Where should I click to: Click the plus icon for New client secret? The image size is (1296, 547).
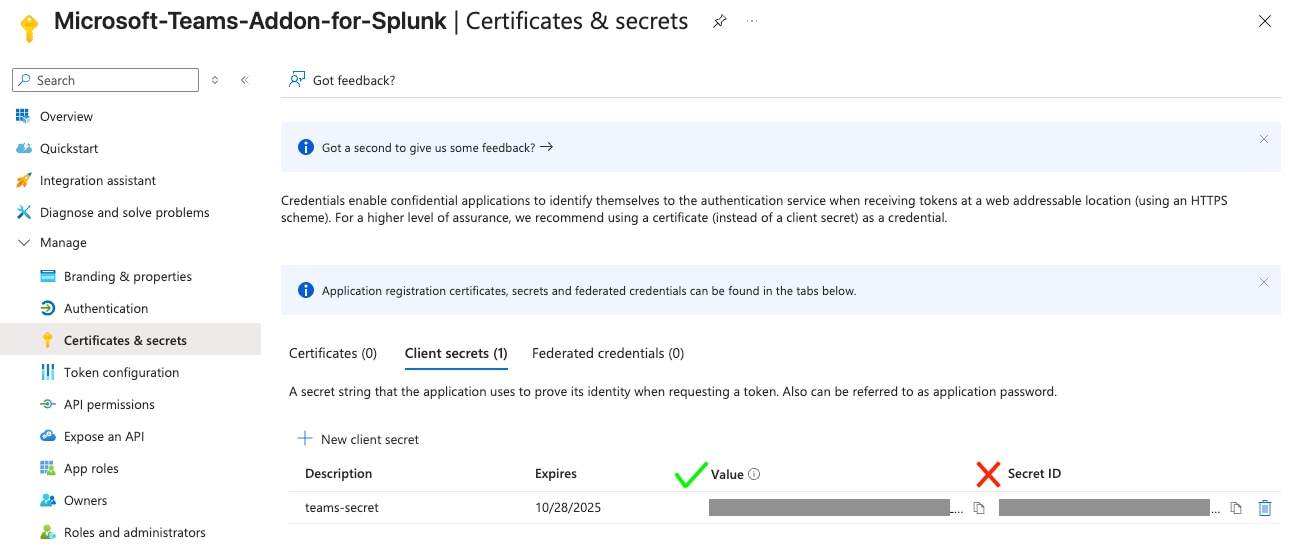[x=304, y=439]
